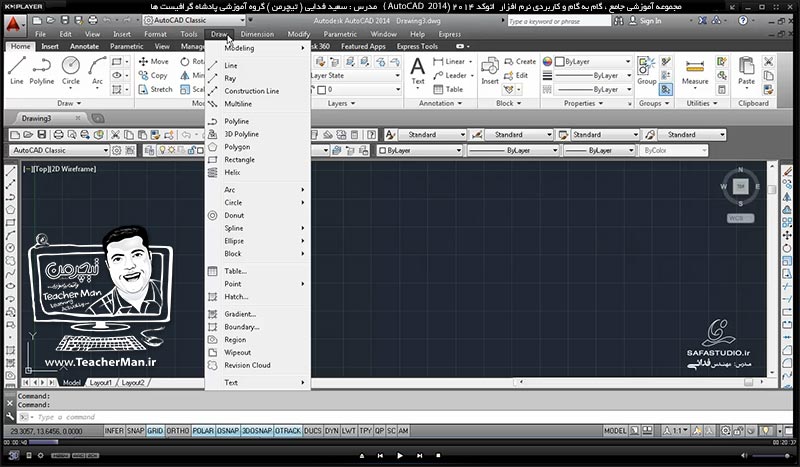Toggle ORTHO mode in status bar
This screenshot has height=467, width=800.
click(x=178, y=431)
